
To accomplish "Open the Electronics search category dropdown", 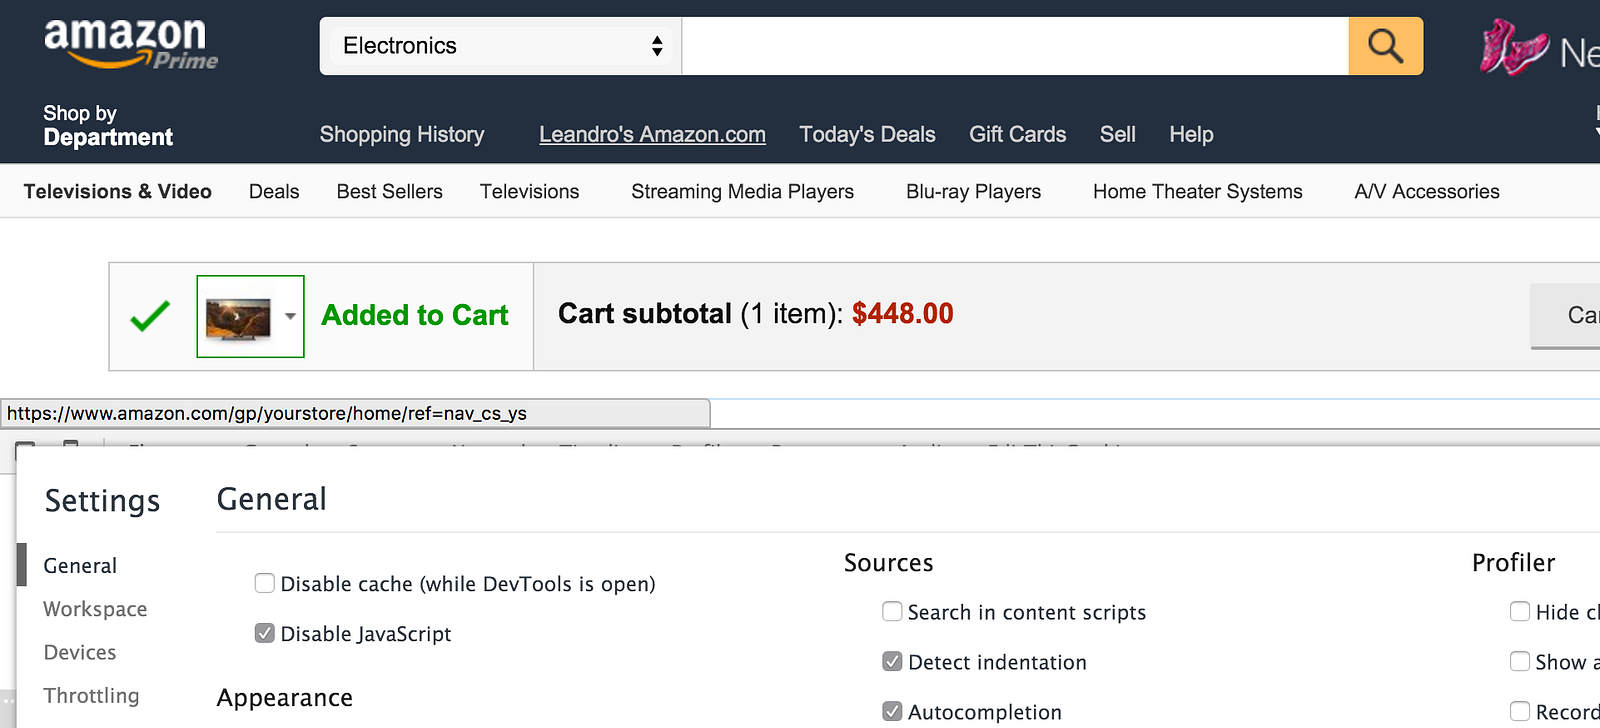I will 501,46.
